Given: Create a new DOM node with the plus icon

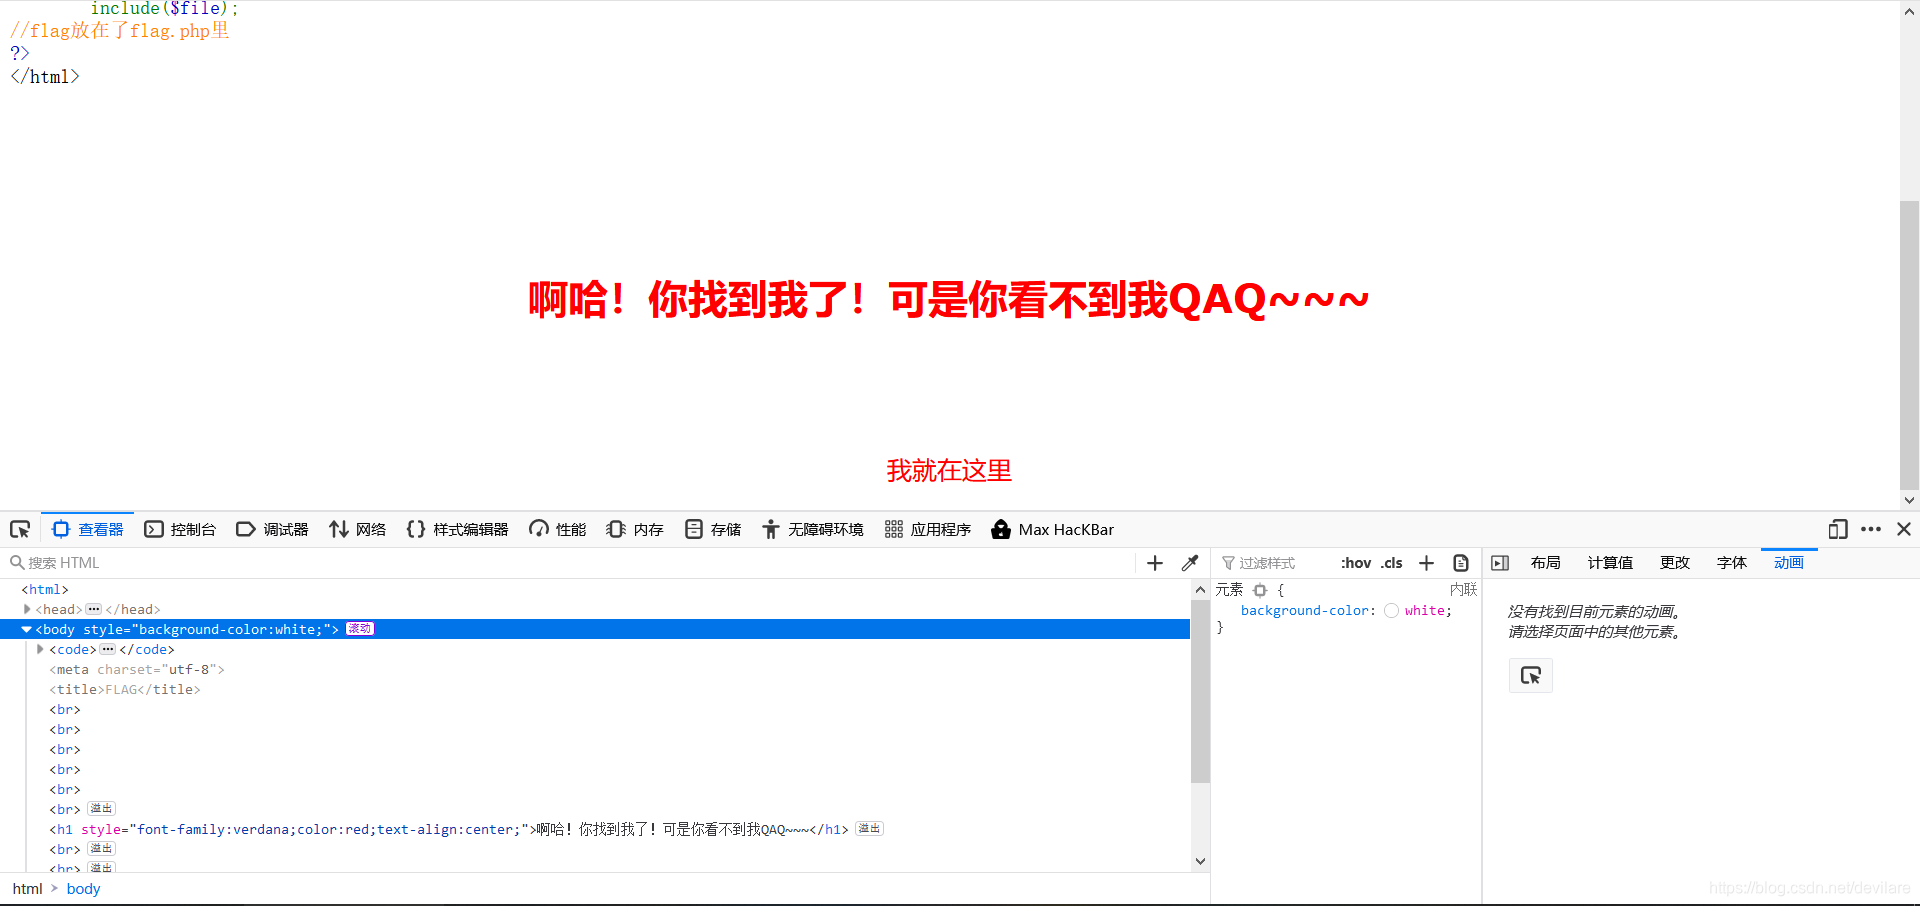Looking at the screenshot, I should coord(1154,562).
